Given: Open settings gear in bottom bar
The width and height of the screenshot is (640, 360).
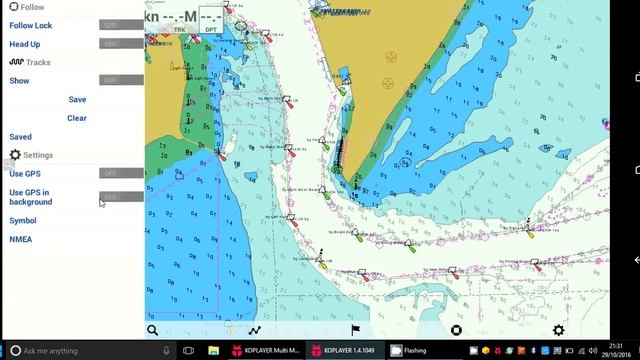Looking at the screenshot, I should (x=558, y=330).
